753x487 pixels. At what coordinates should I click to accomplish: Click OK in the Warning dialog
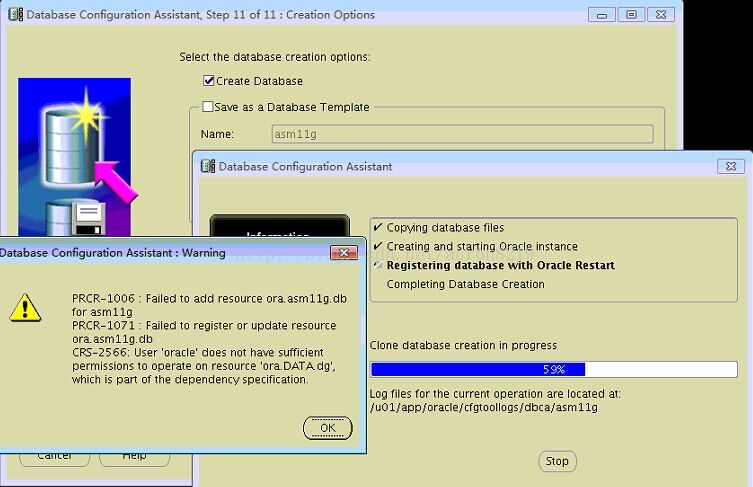pyautogui.click(x=328, y=428)
